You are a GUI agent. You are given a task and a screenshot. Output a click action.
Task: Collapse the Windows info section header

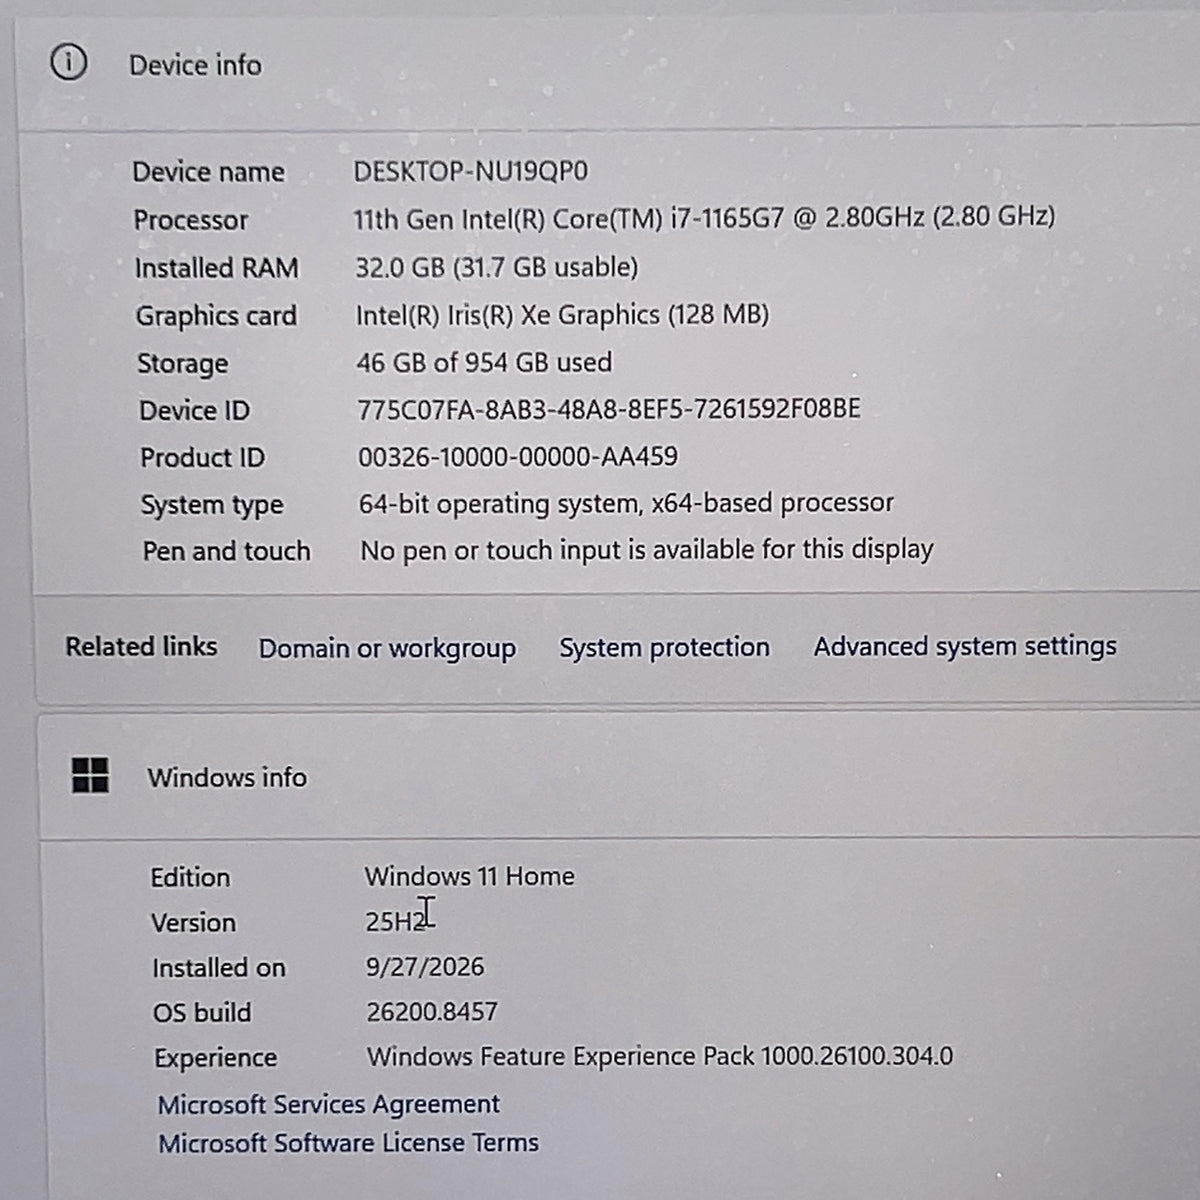point(620,777)
